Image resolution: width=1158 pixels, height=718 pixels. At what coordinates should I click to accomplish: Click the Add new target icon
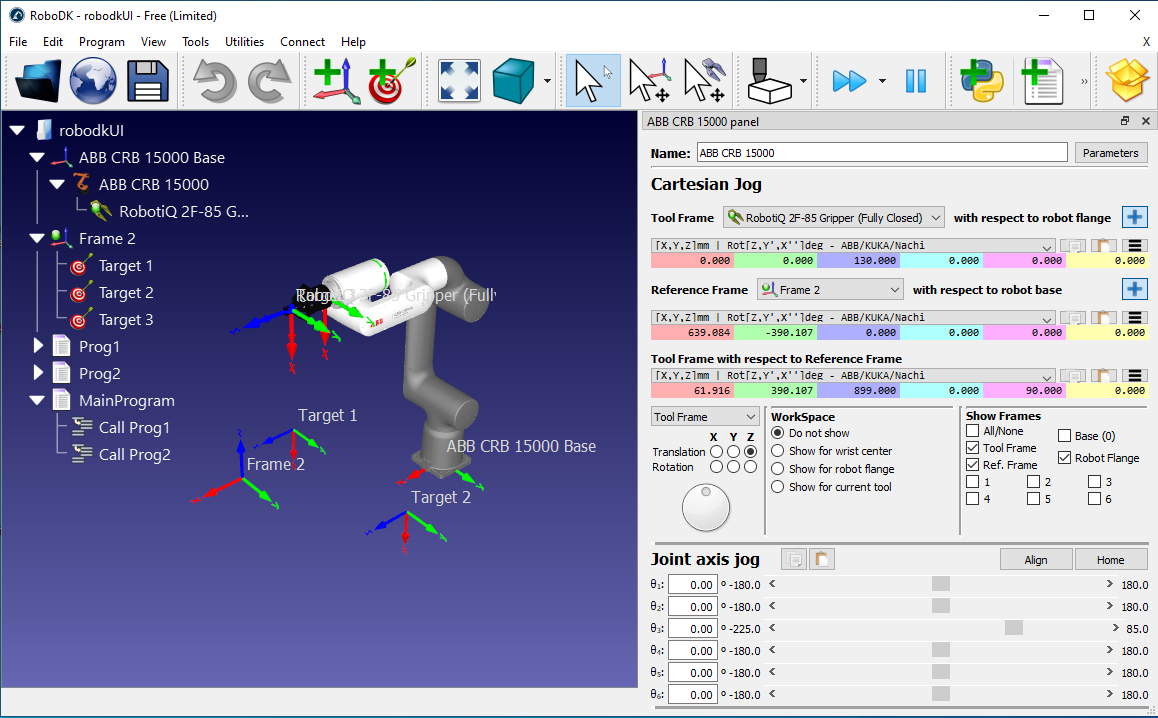(x=387, y=81)
